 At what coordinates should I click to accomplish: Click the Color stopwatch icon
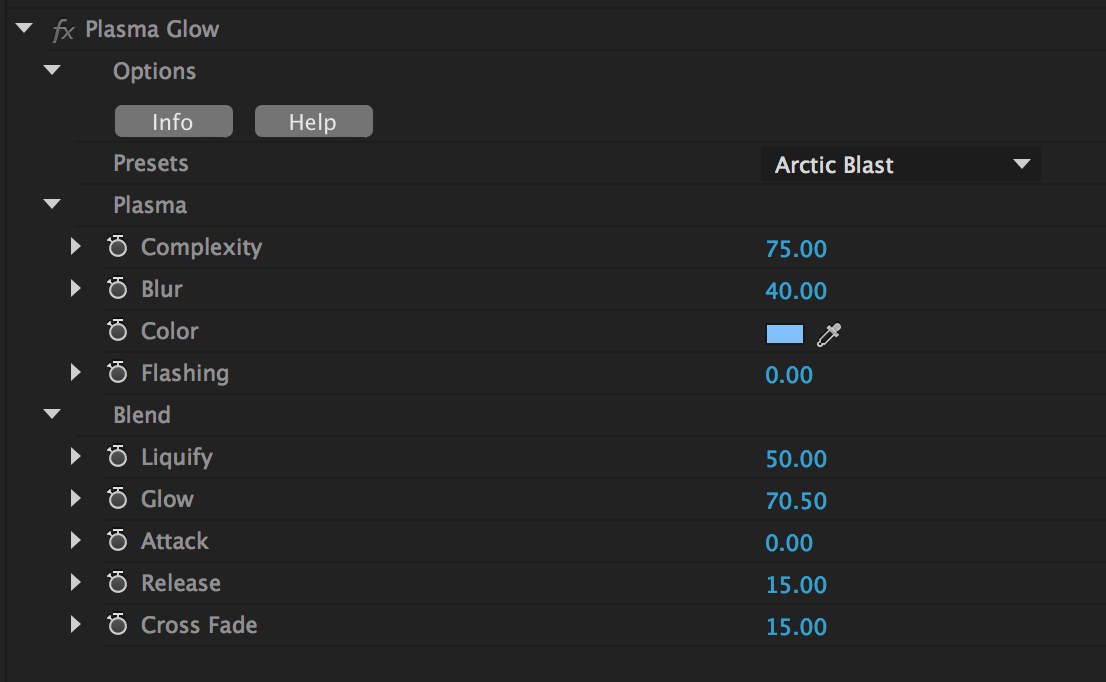pos(118,331)
